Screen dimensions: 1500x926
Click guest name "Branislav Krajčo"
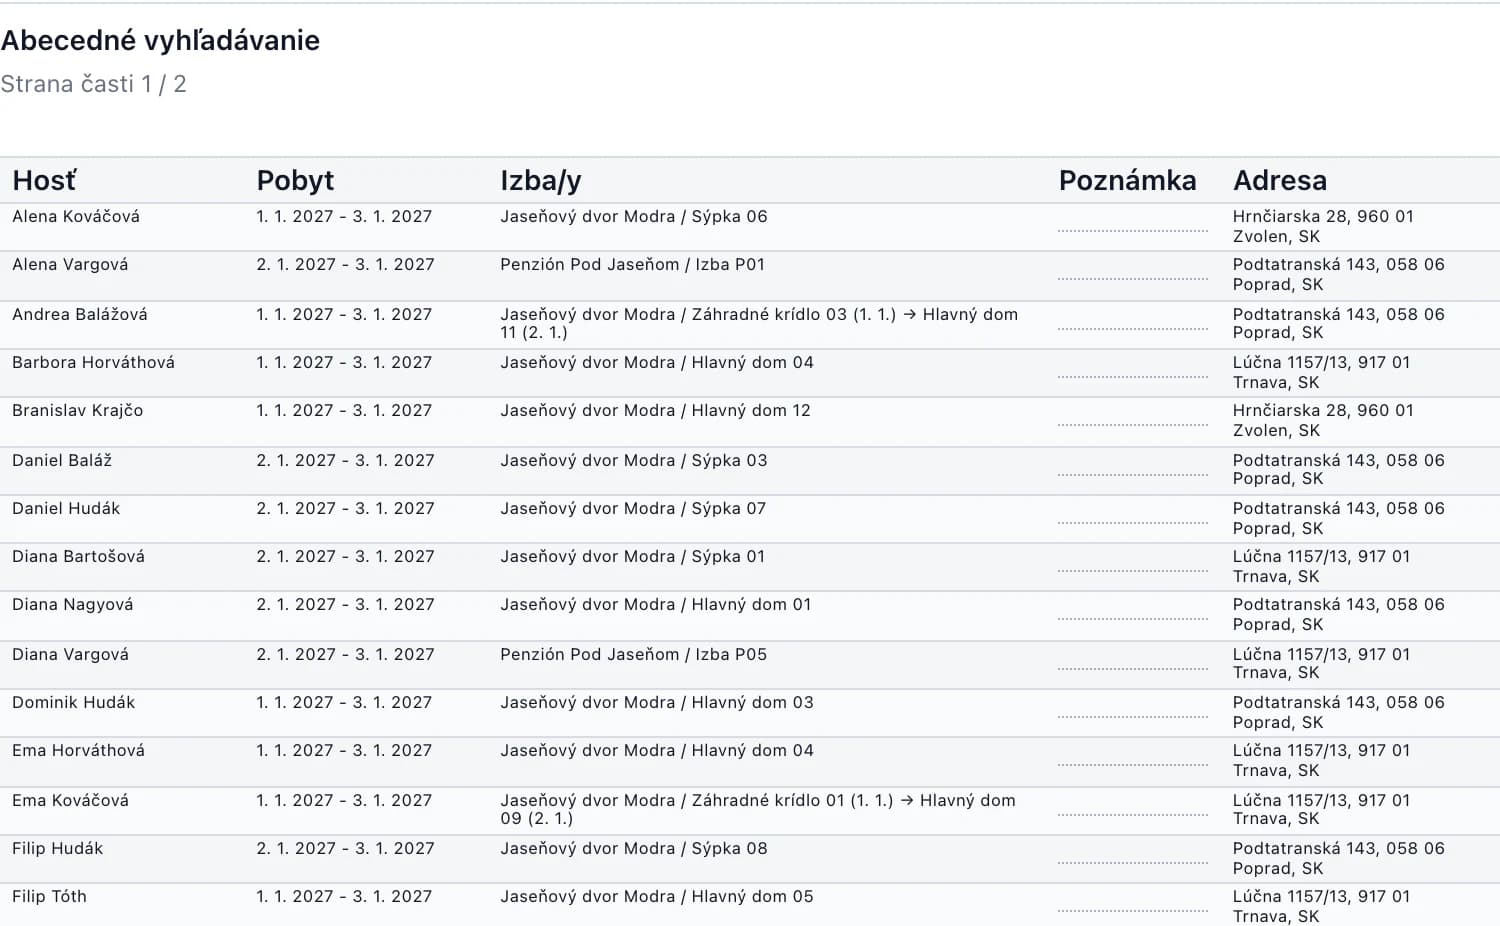(77, 410)
